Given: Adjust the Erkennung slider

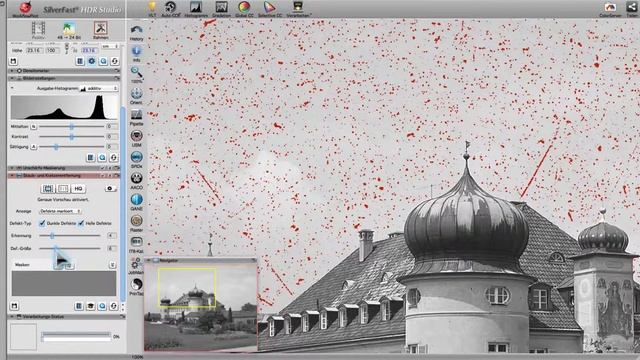Looking at the screenshot, I should [69, 236].
